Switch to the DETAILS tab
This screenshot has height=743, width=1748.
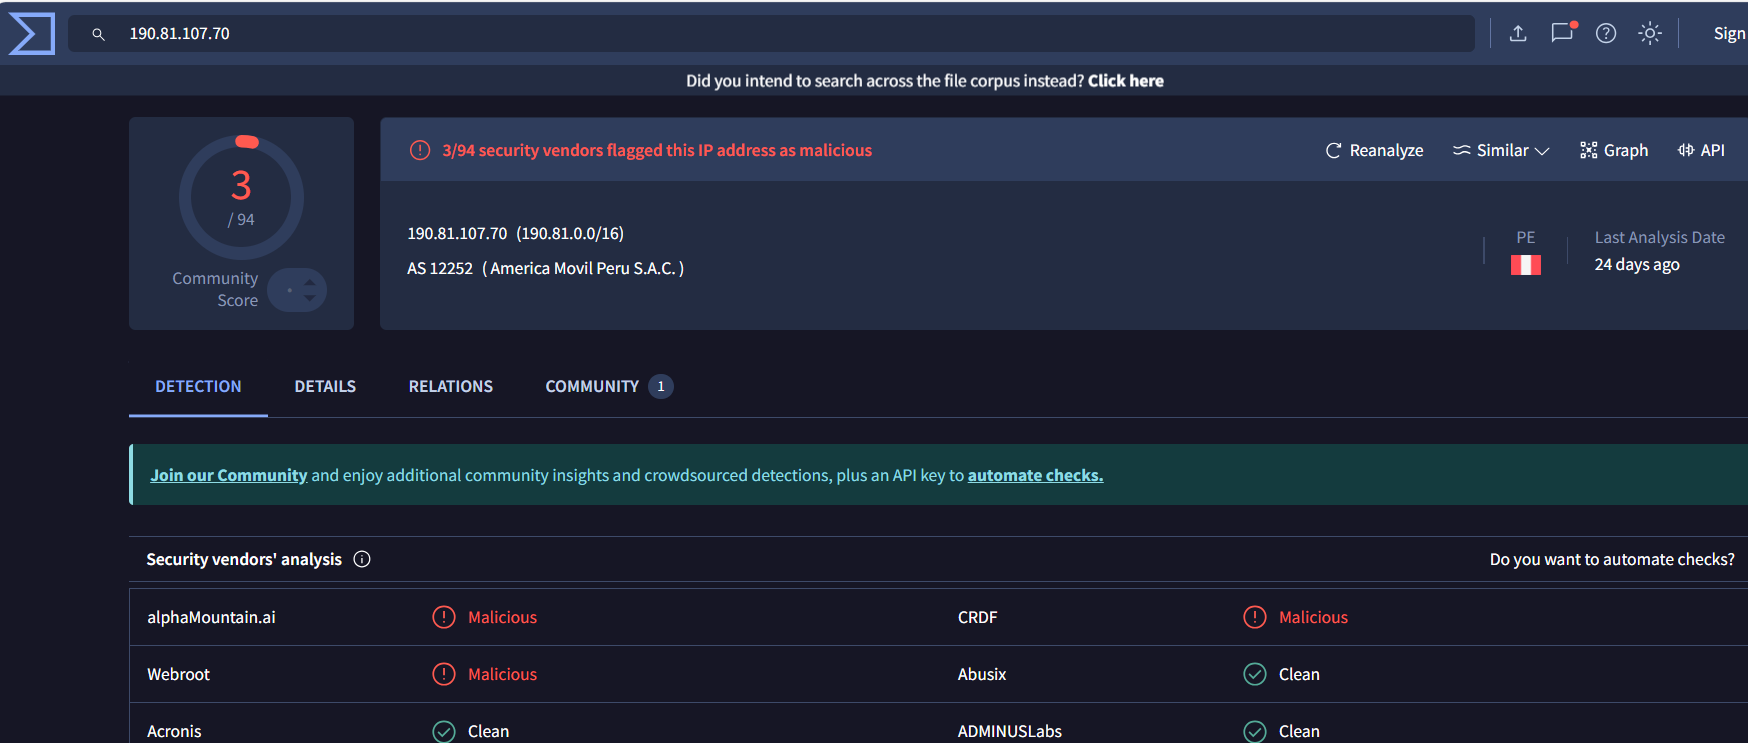[325, 386]
